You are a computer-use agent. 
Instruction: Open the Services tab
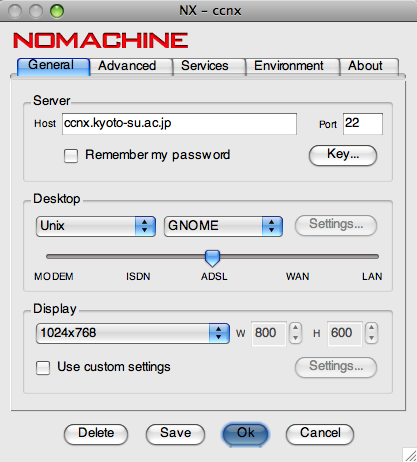[209, 66]
